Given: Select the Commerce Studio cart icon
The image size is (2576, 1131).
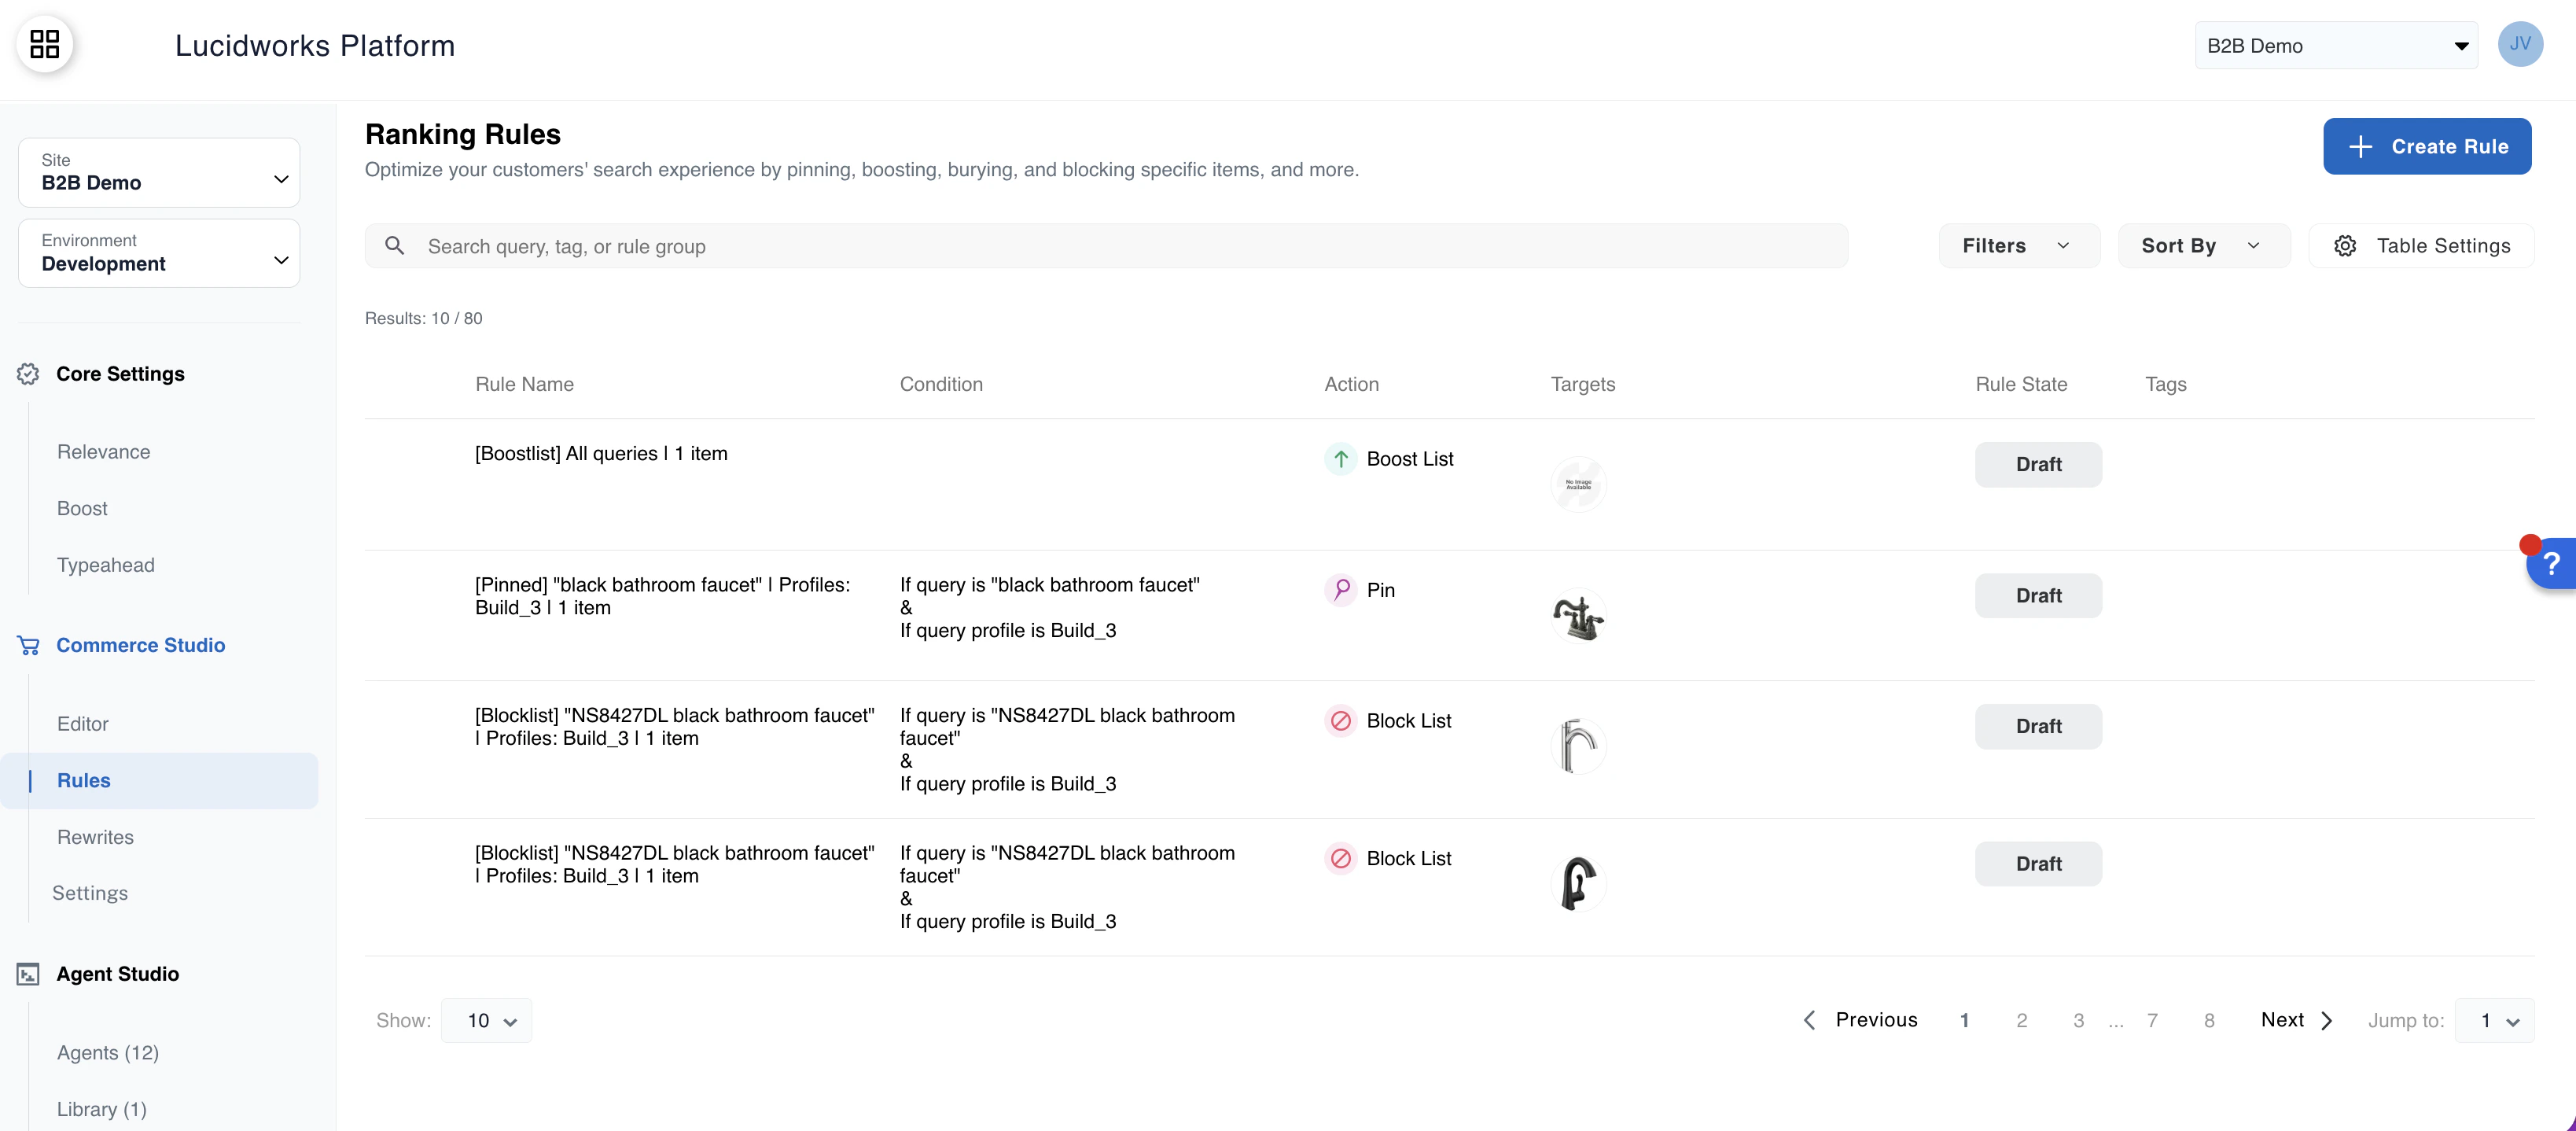Looking at the screenshot, I should 27,645.
